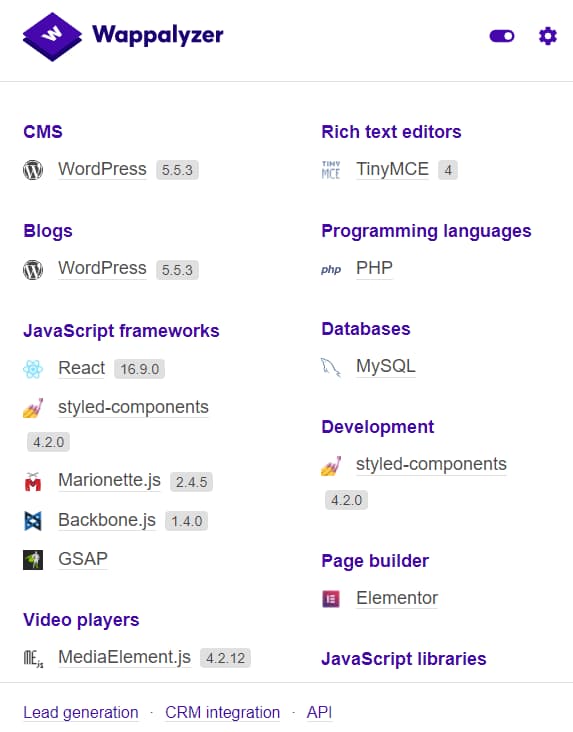Screen dimensions: 573x732
Task: Click styled-components icon under JavaScript frameworks
Action: coord(33,408)
